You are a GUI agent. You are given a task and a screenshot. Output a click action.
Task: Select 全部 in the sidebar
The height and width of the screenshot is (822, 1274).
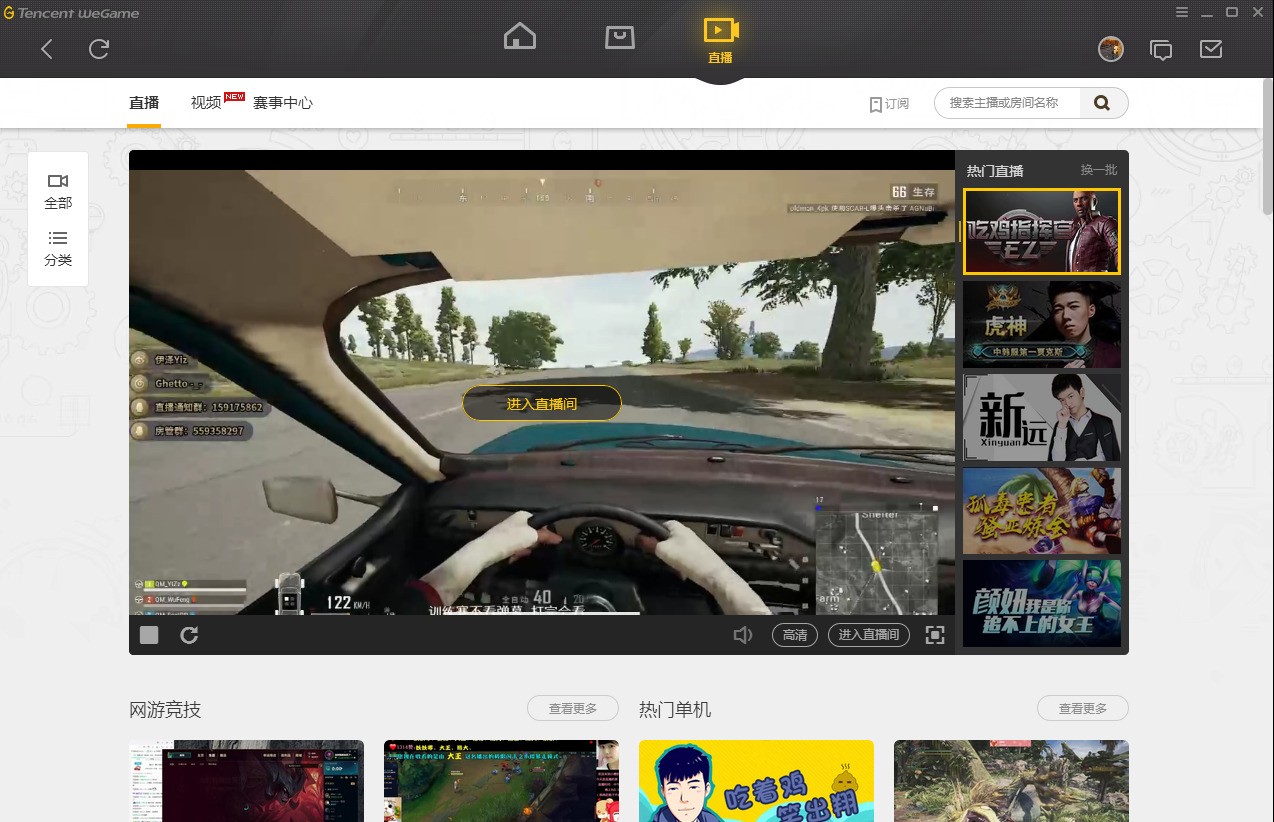[x=58, y=191]
